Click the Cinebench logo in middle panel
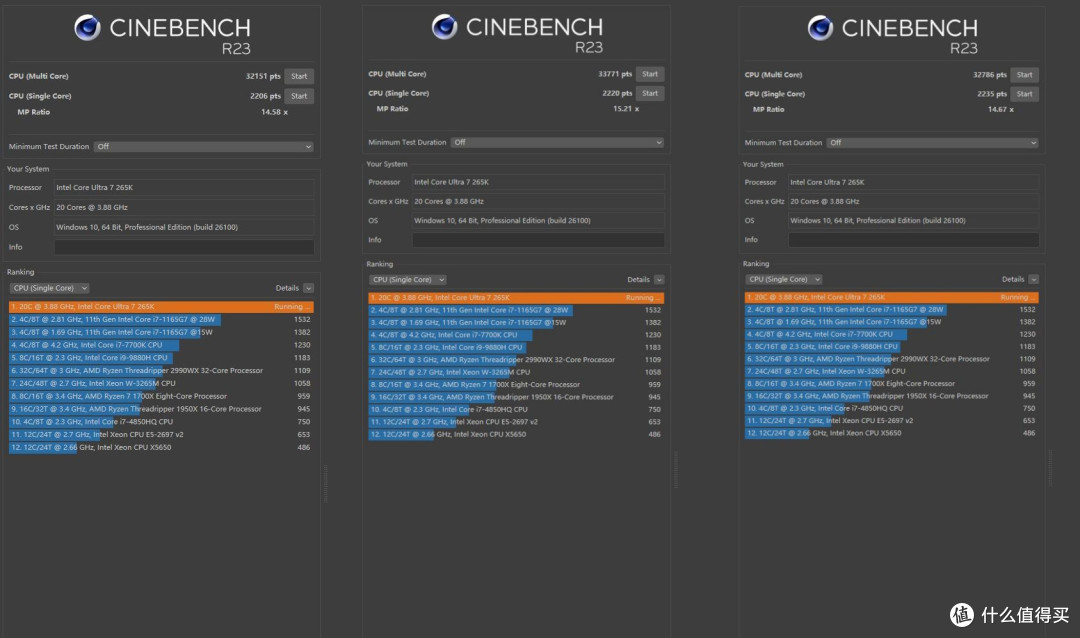The height and width of the screenshot is (638, 1080). [444, 27]
